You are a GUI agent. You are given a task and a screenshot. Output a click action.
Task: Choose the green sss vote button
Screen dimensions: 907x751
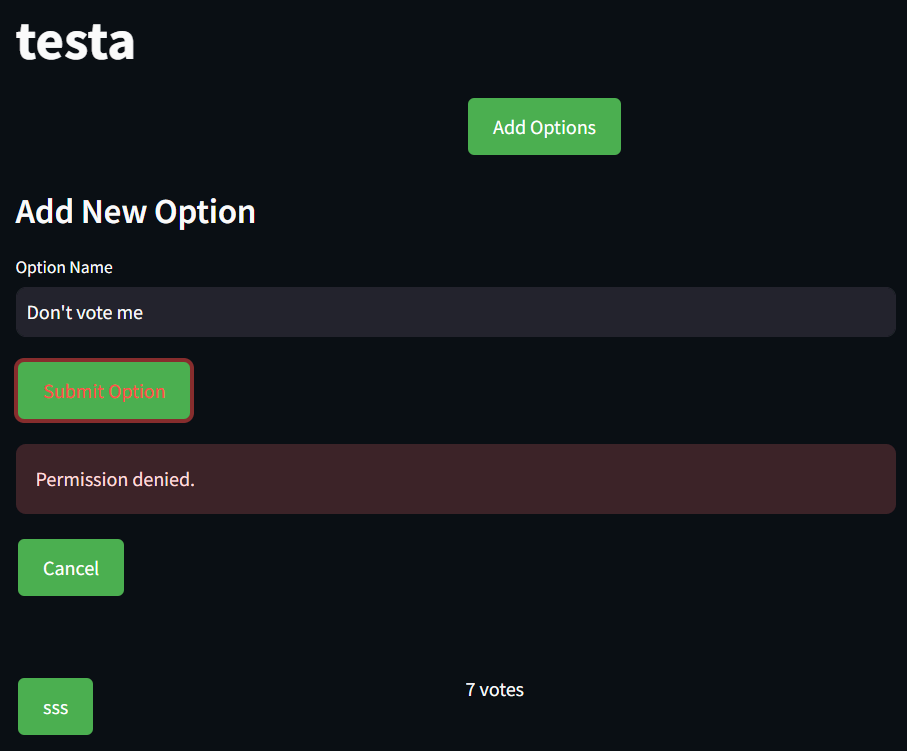pos(56,706)
